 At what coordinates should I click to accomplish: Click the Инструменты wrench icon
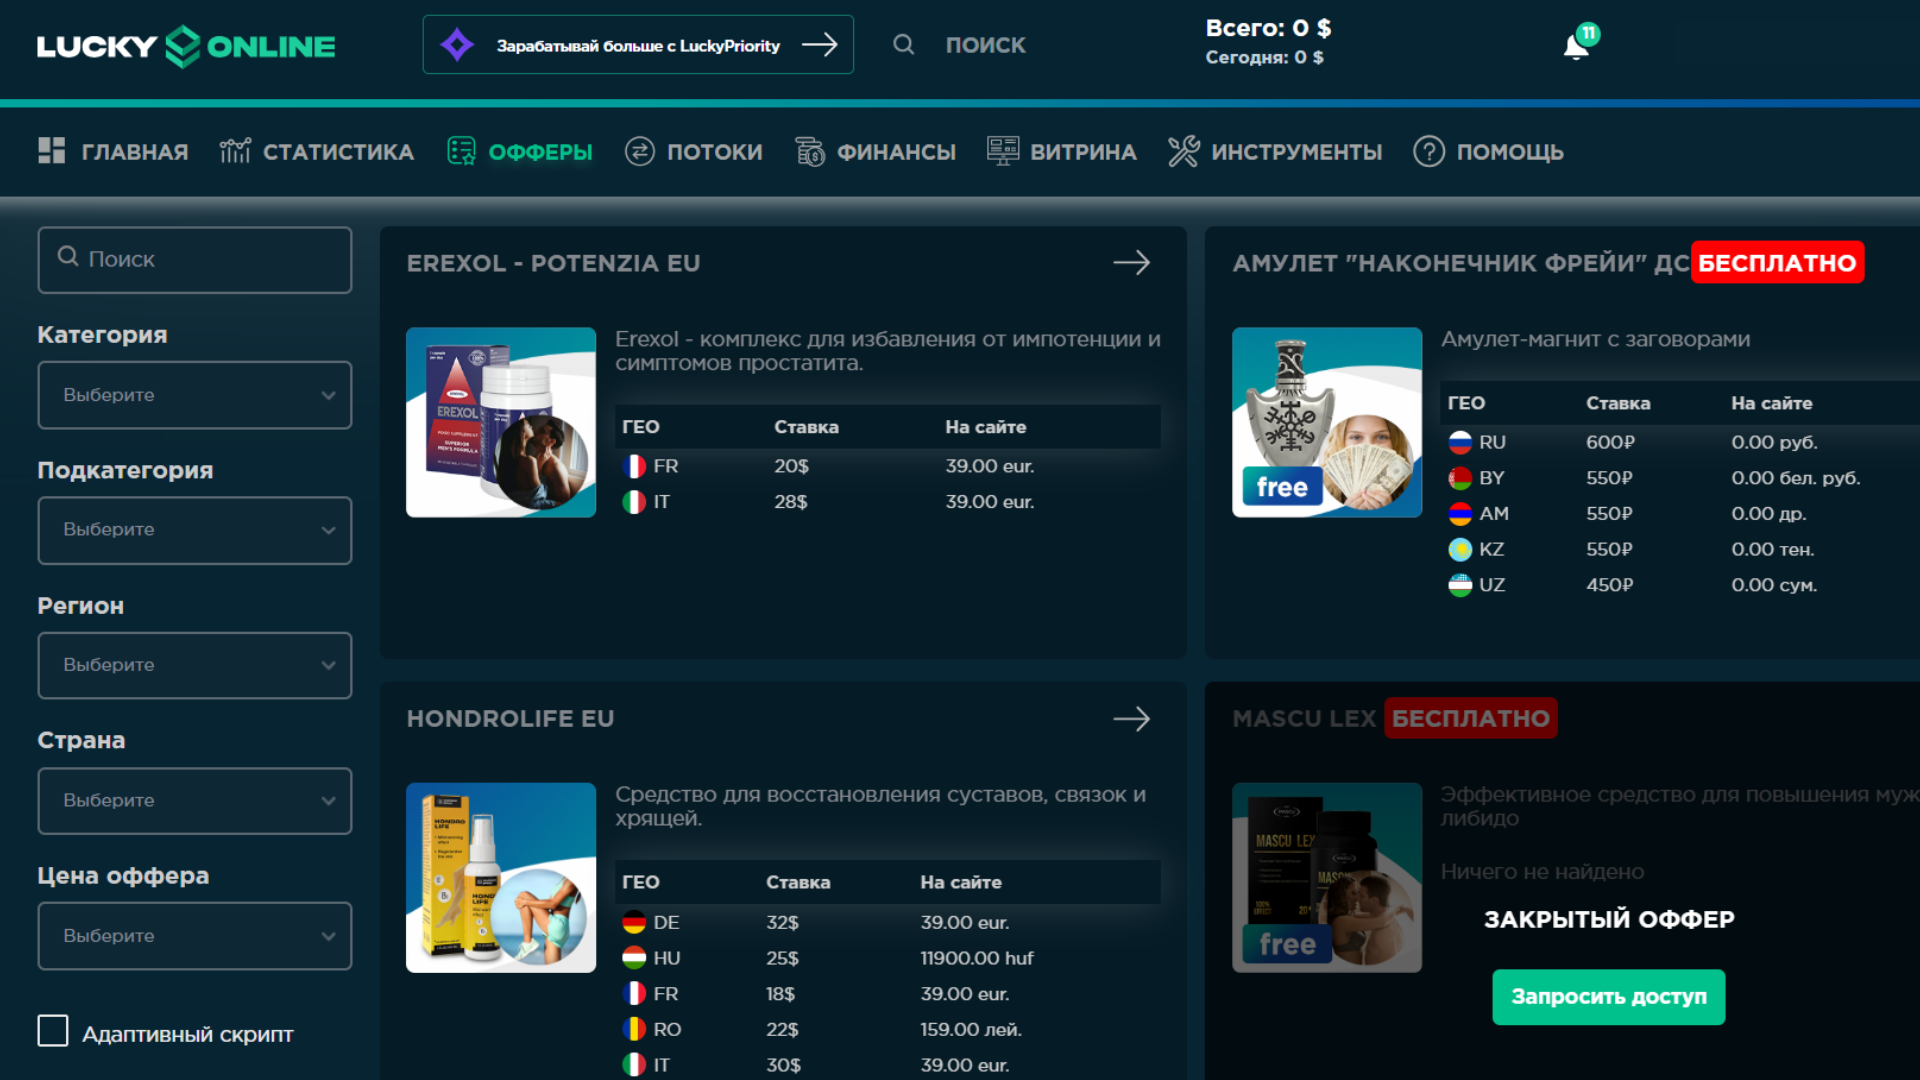(x=1184, y=151)
